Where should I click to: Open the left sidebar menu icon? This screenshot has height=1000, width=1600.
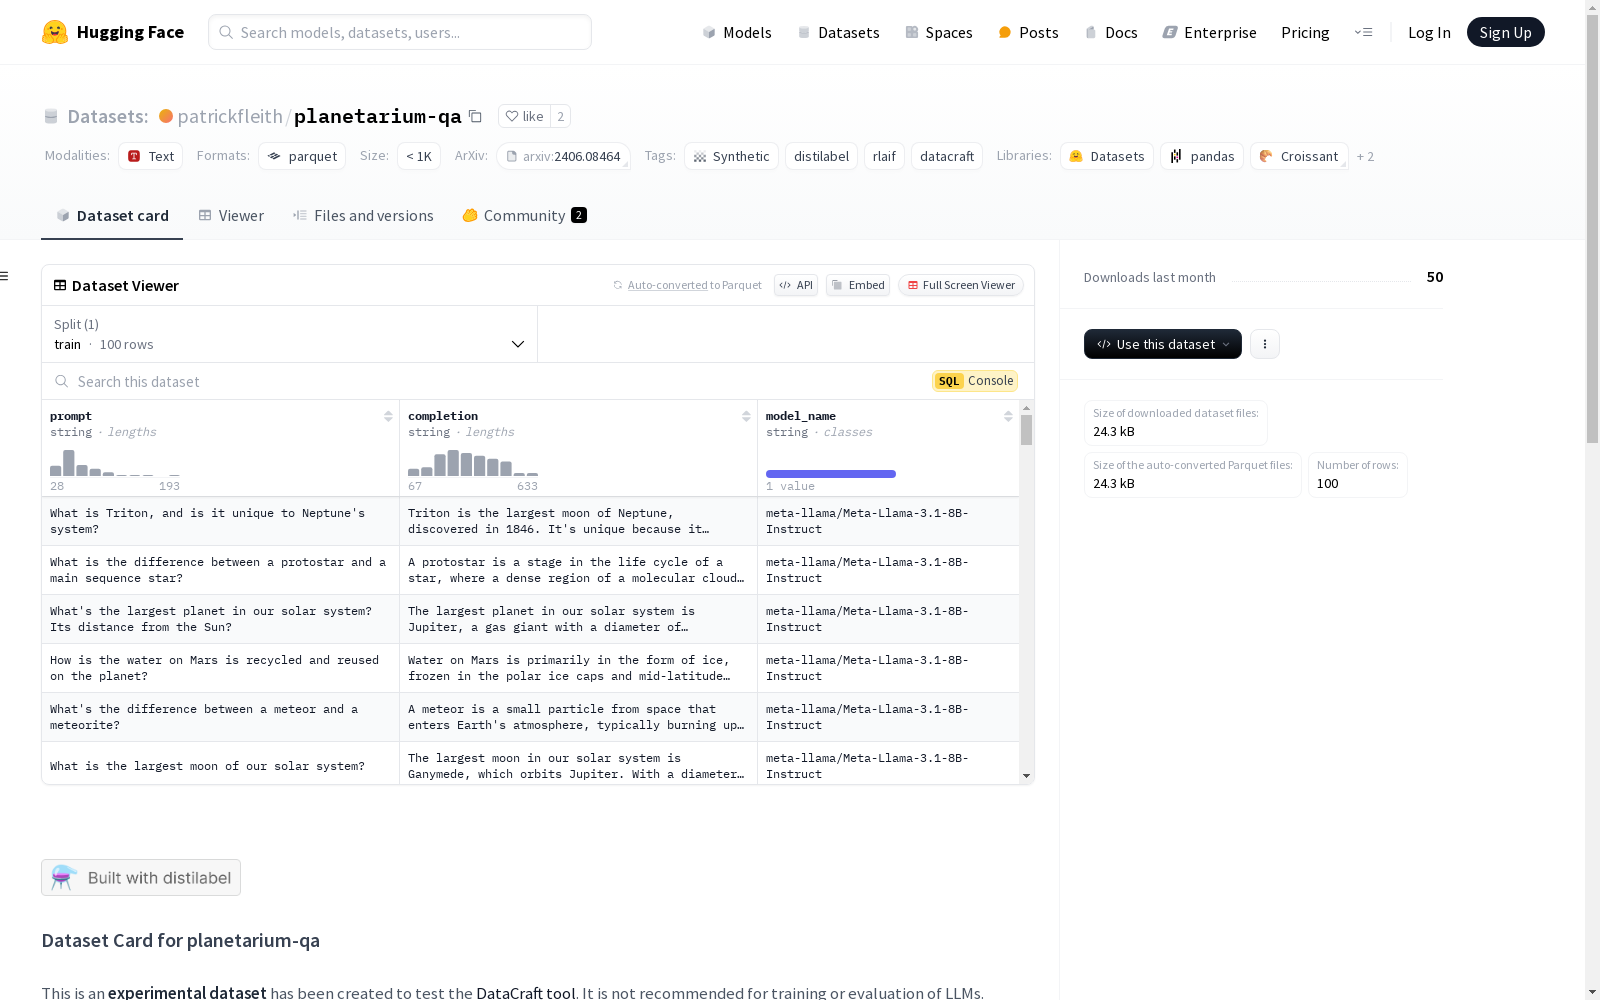tap(4, 276)
